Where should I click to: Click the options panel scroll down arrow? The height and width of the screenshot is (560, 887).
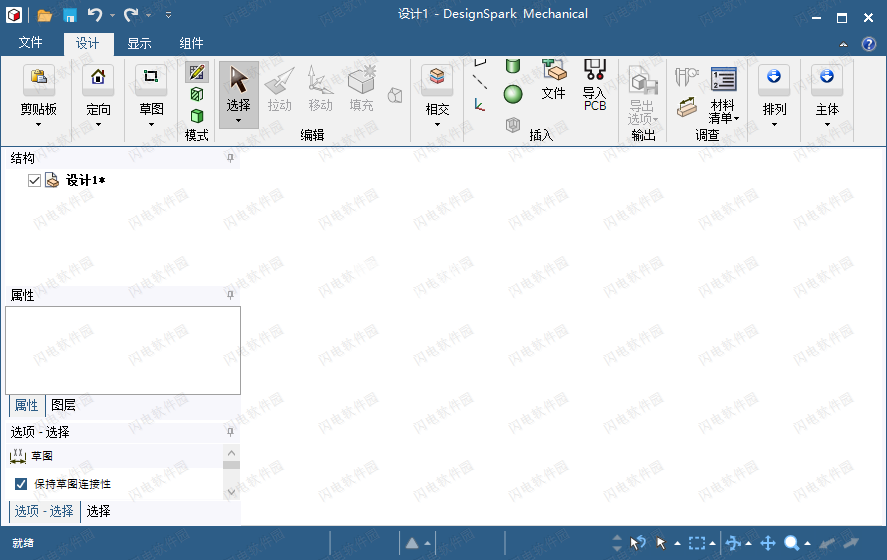pyautogui.click(x=231, y=492)
